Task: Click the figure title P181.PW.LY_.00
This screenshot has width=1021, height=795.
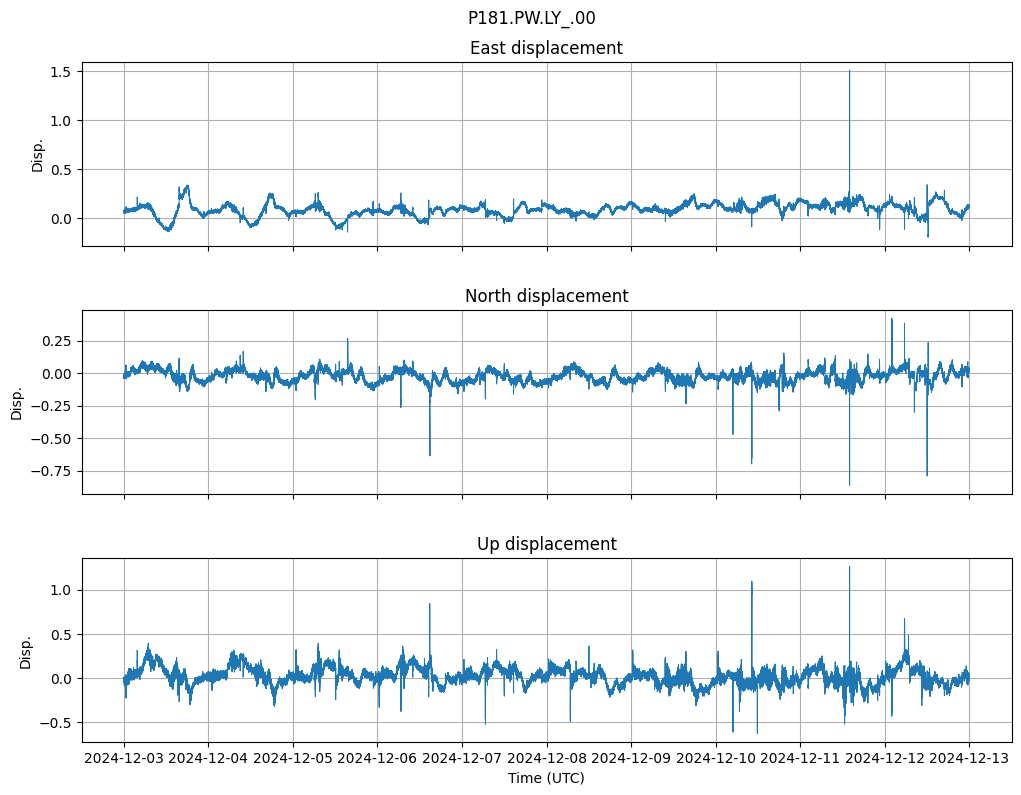Action: coord(531,18)
